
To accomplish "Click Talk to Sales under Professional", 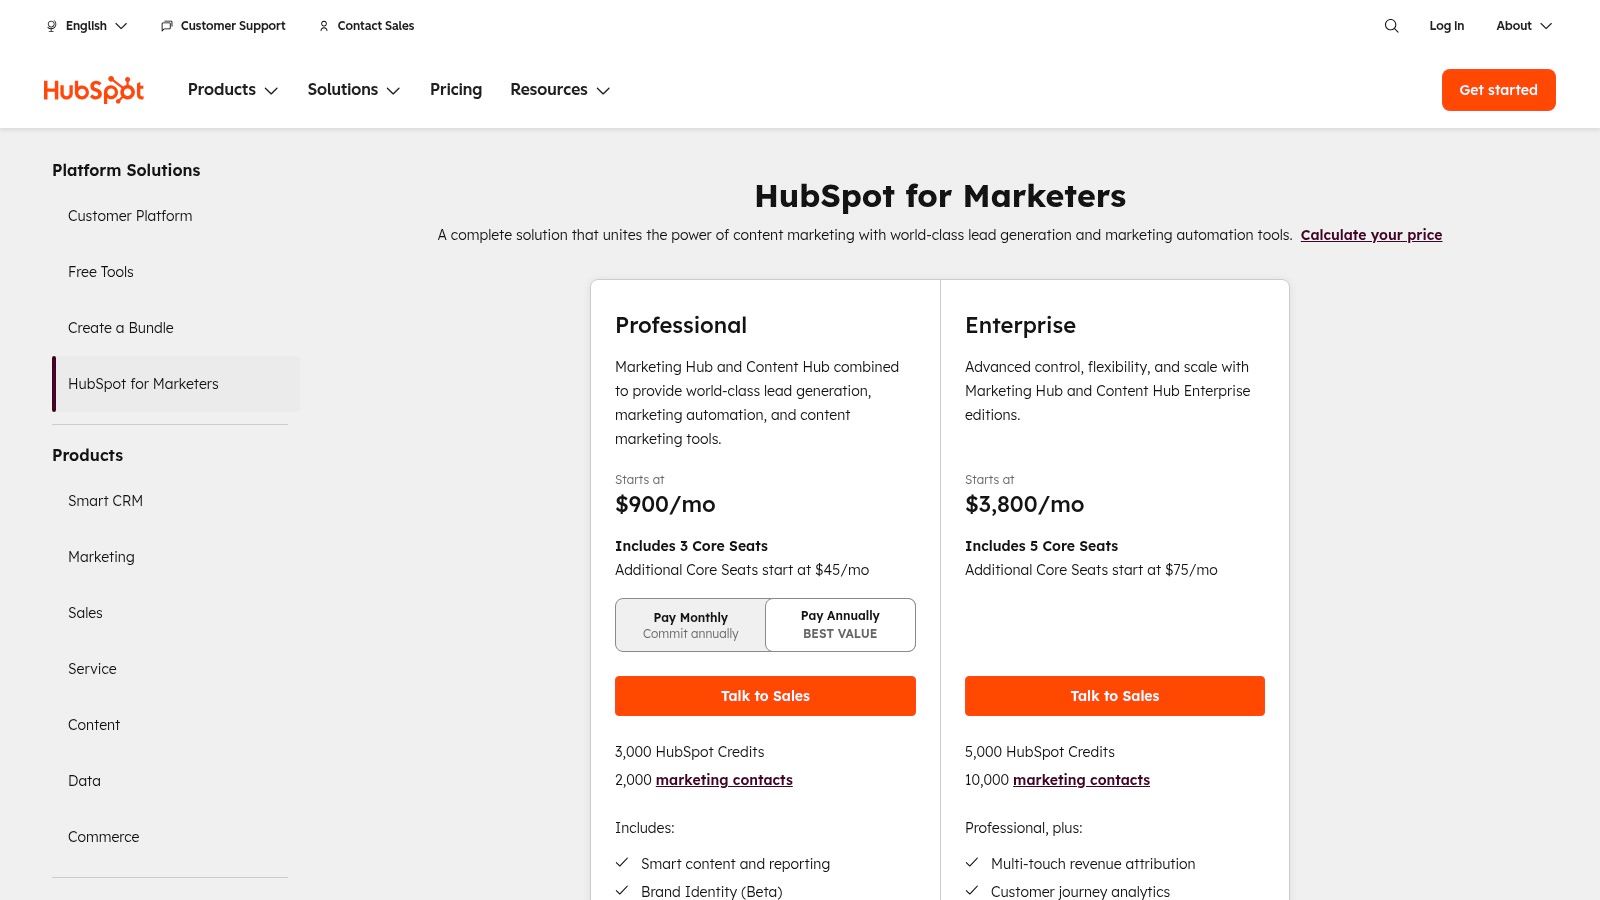I will click(765, 696).
